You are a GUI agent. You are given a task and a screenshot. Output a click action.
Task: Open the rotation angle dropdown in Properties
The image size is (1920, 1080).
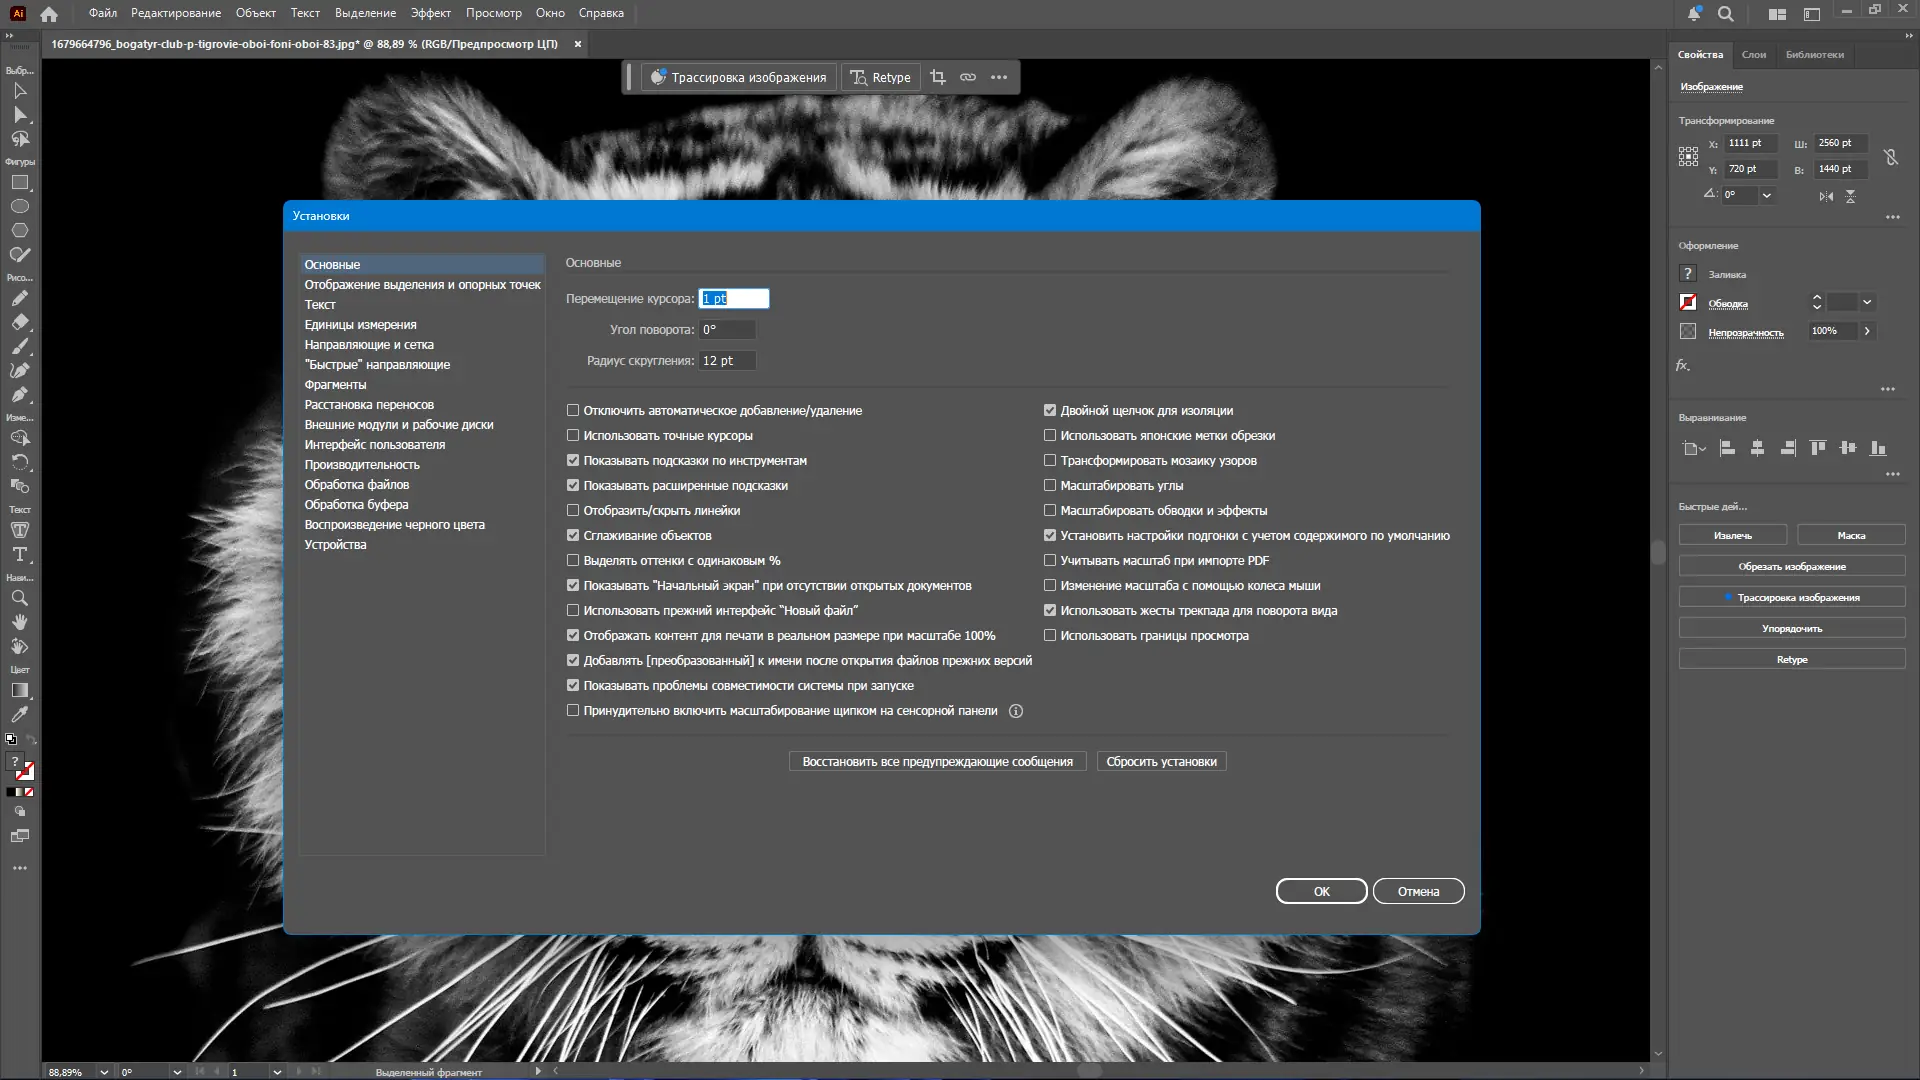coord(1767,195)
